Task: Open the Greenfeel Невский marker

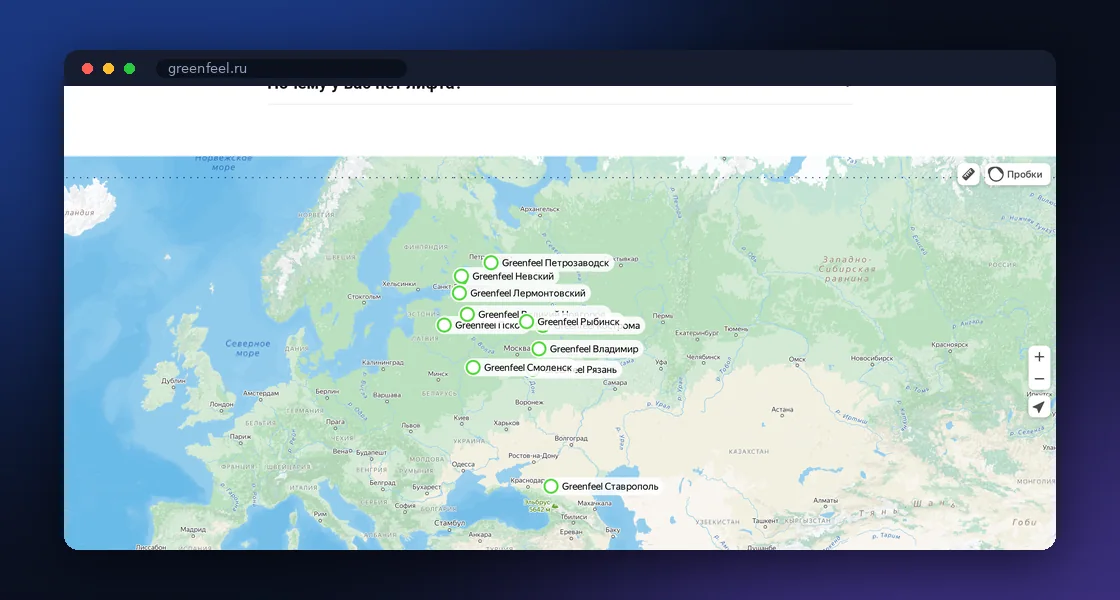Action: tap(461, 276)
